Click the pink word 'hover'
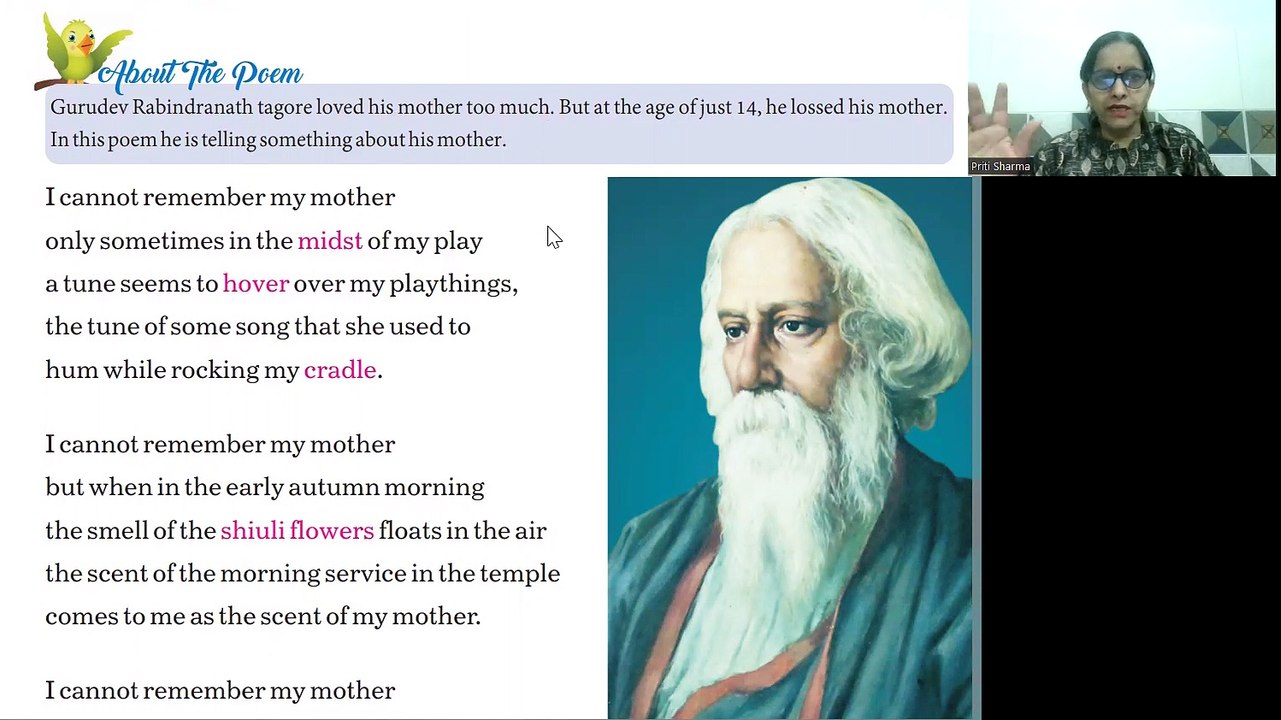The image size is (1281, 720). tap(256, 284)
